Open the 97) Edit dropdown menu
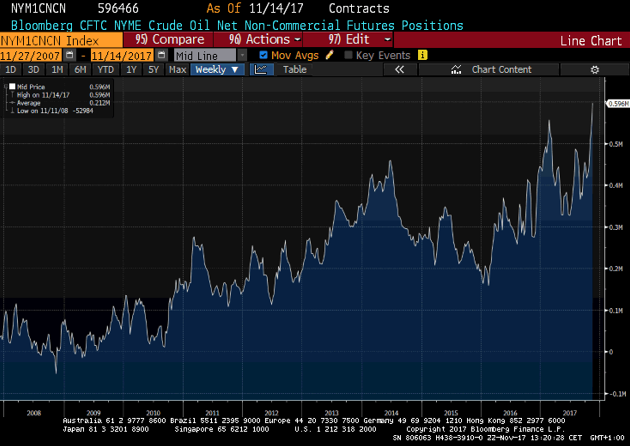The image size is (630, 446). pyautogui.click(x=349, y=39)
